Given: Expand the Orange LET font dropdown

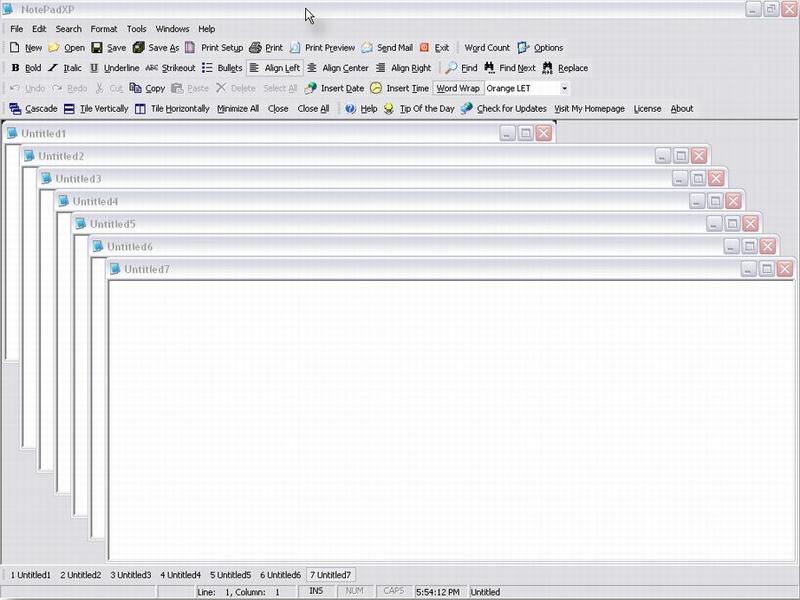Looking at the screenshot, I should tap(564, 88).
